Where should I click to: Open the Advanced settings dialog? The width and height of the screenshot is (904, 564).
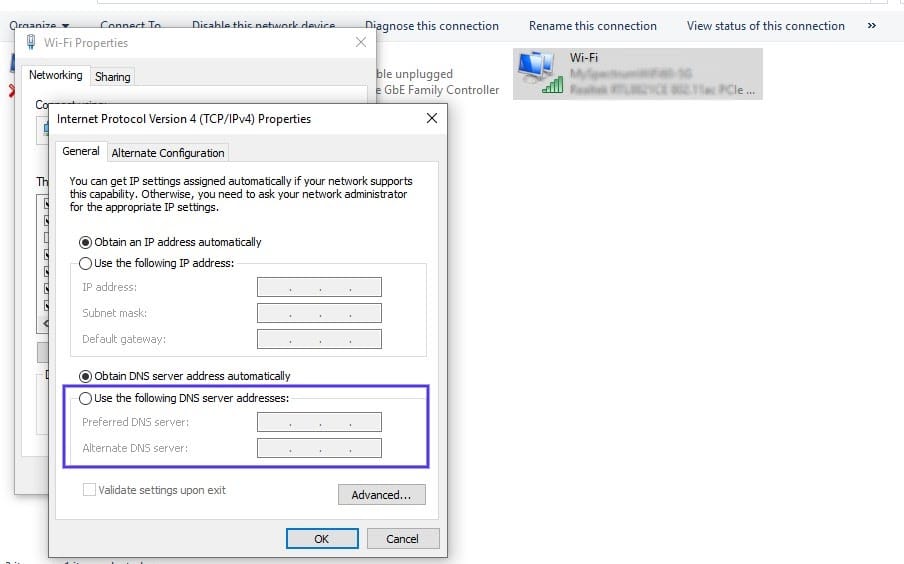382,495
